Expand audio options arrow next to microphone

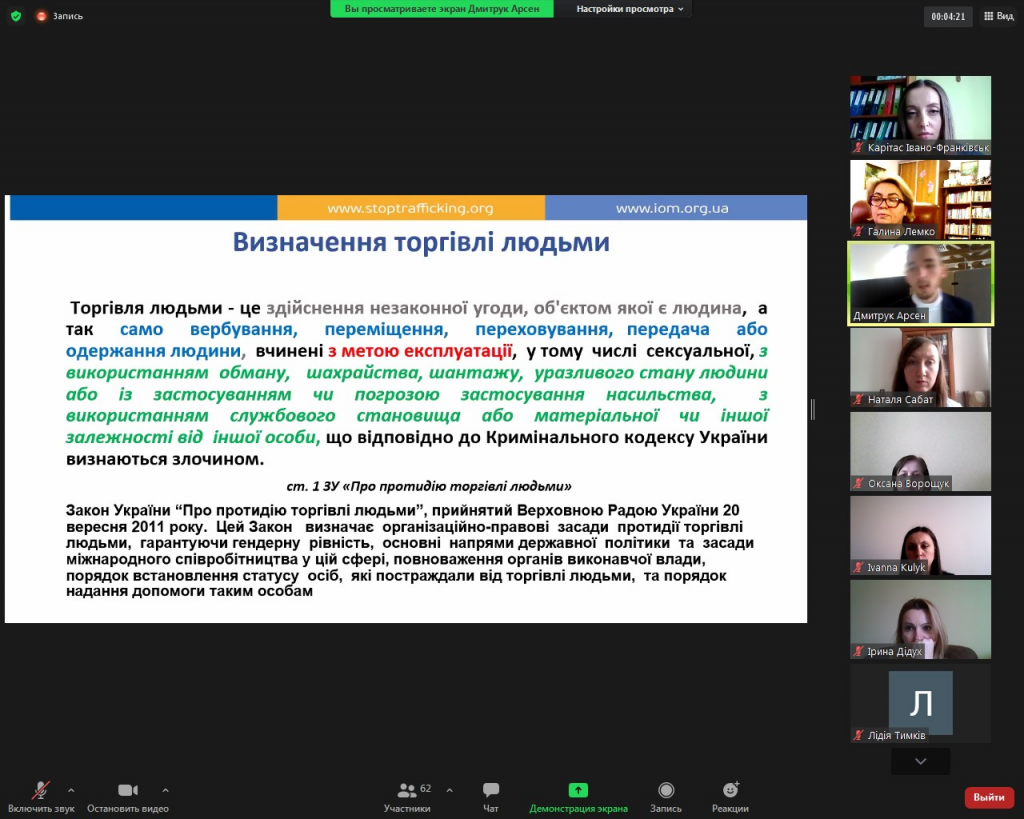(71, 790)
